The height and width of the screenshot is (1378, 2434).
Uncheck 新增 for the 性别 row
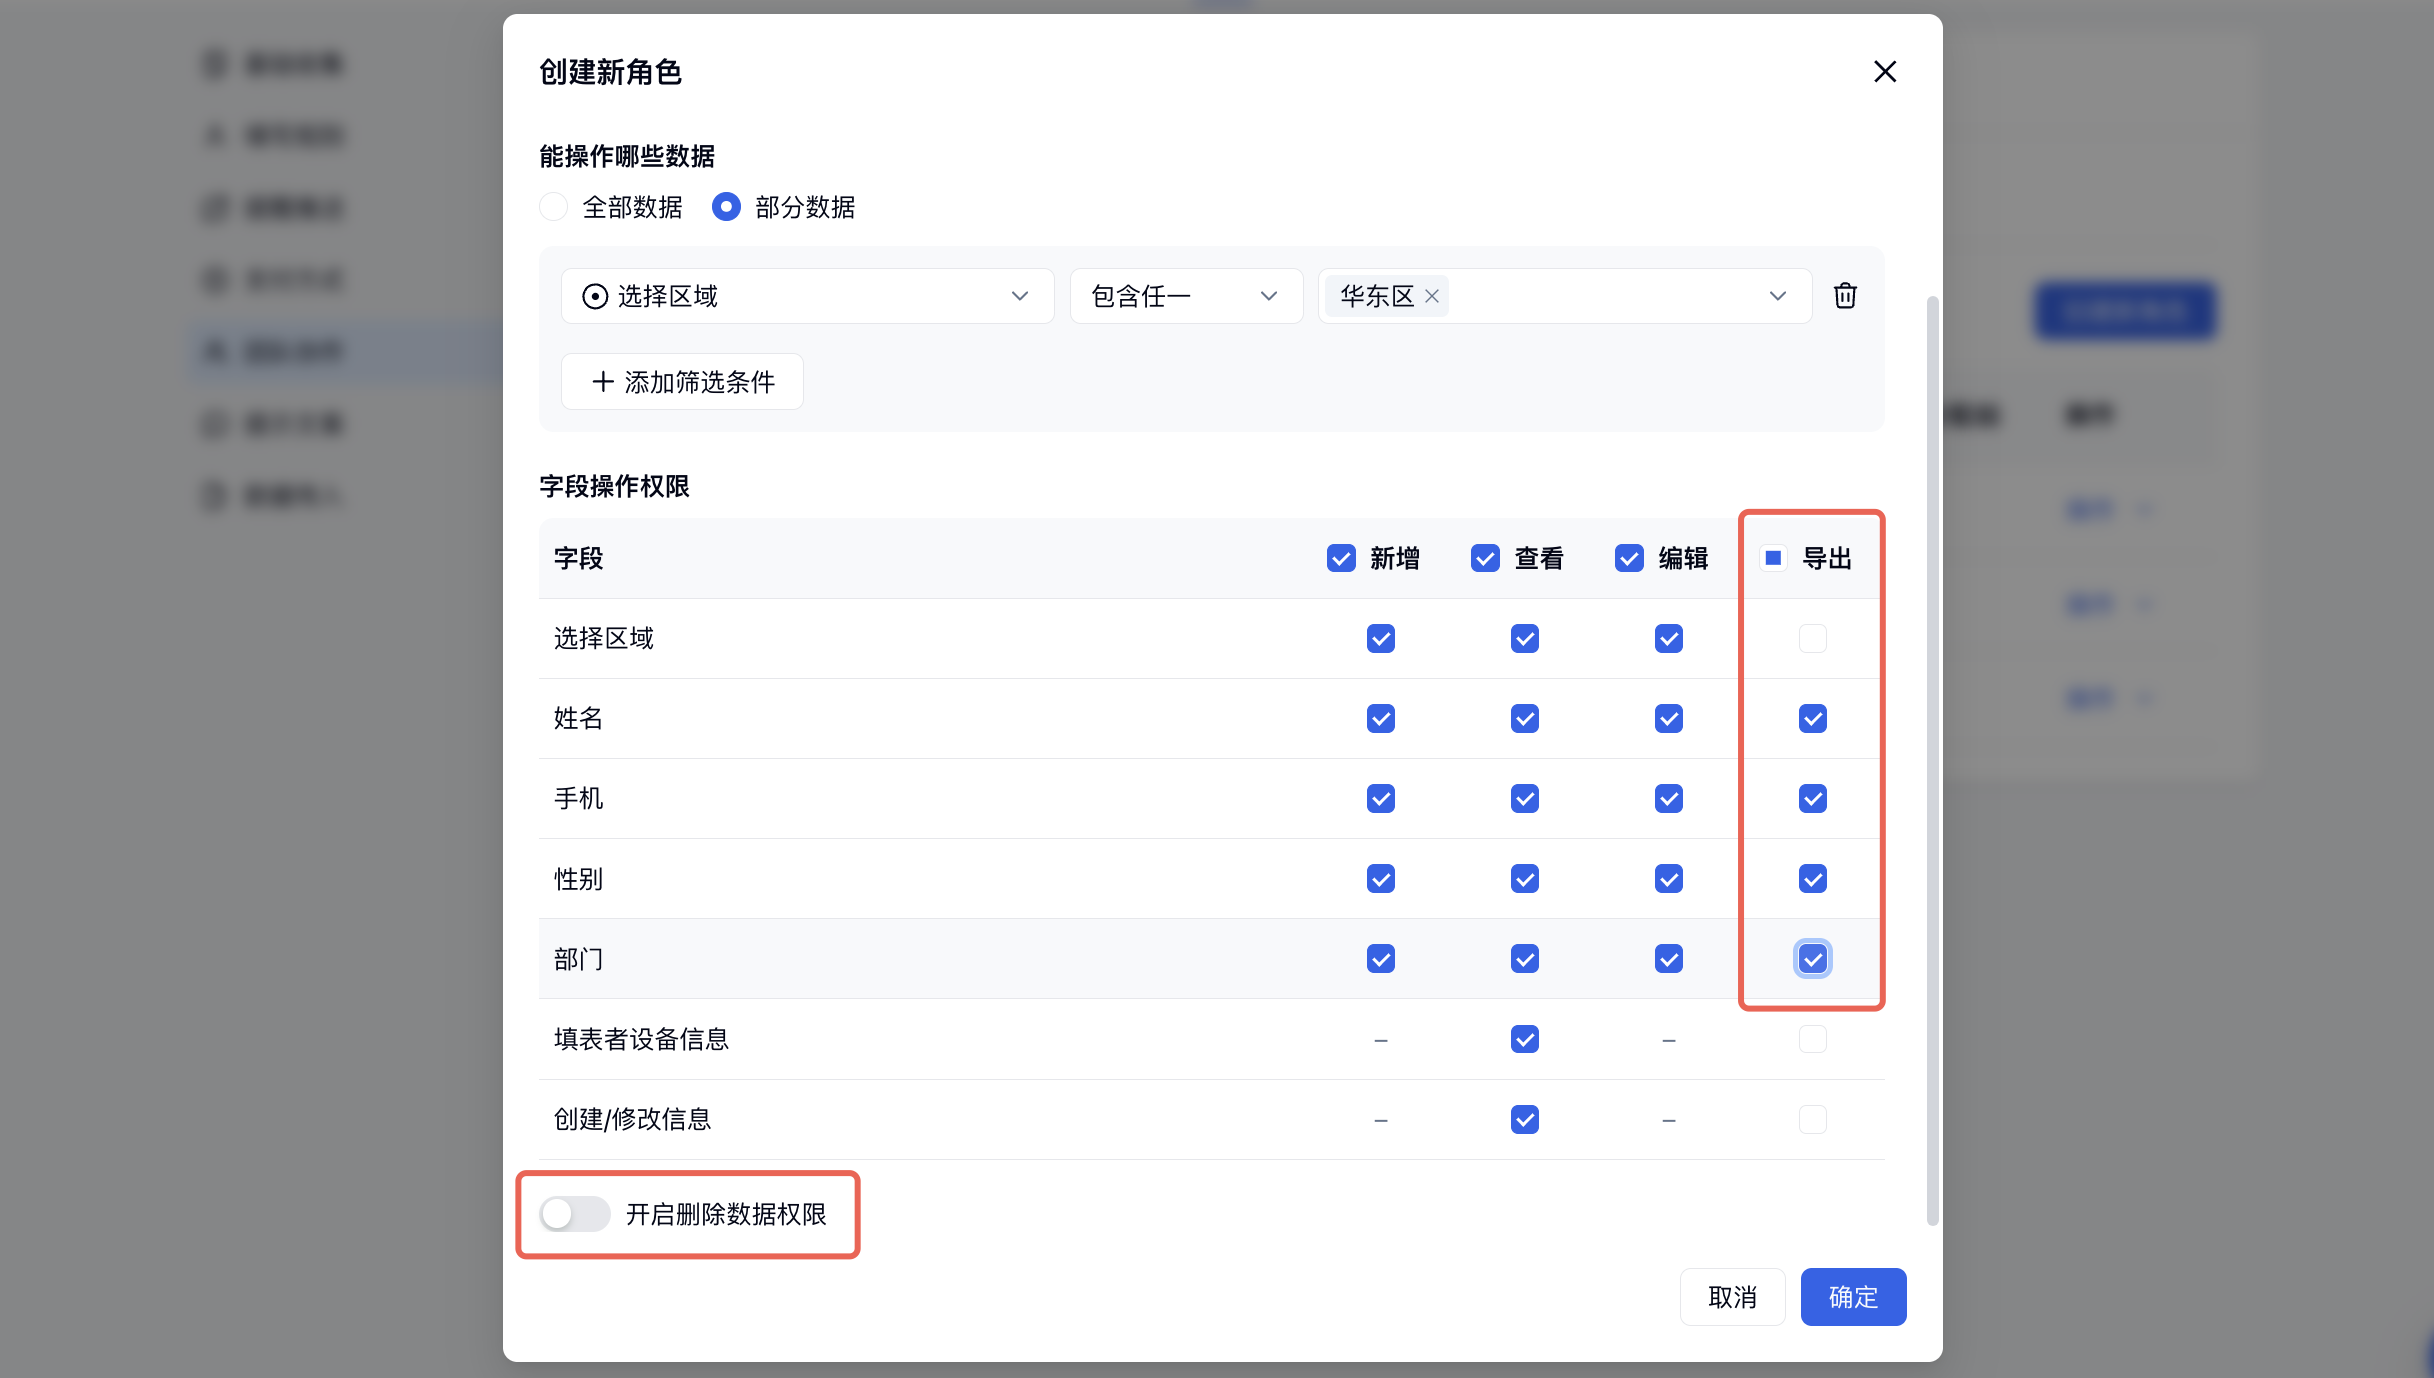click(1381, 878)
